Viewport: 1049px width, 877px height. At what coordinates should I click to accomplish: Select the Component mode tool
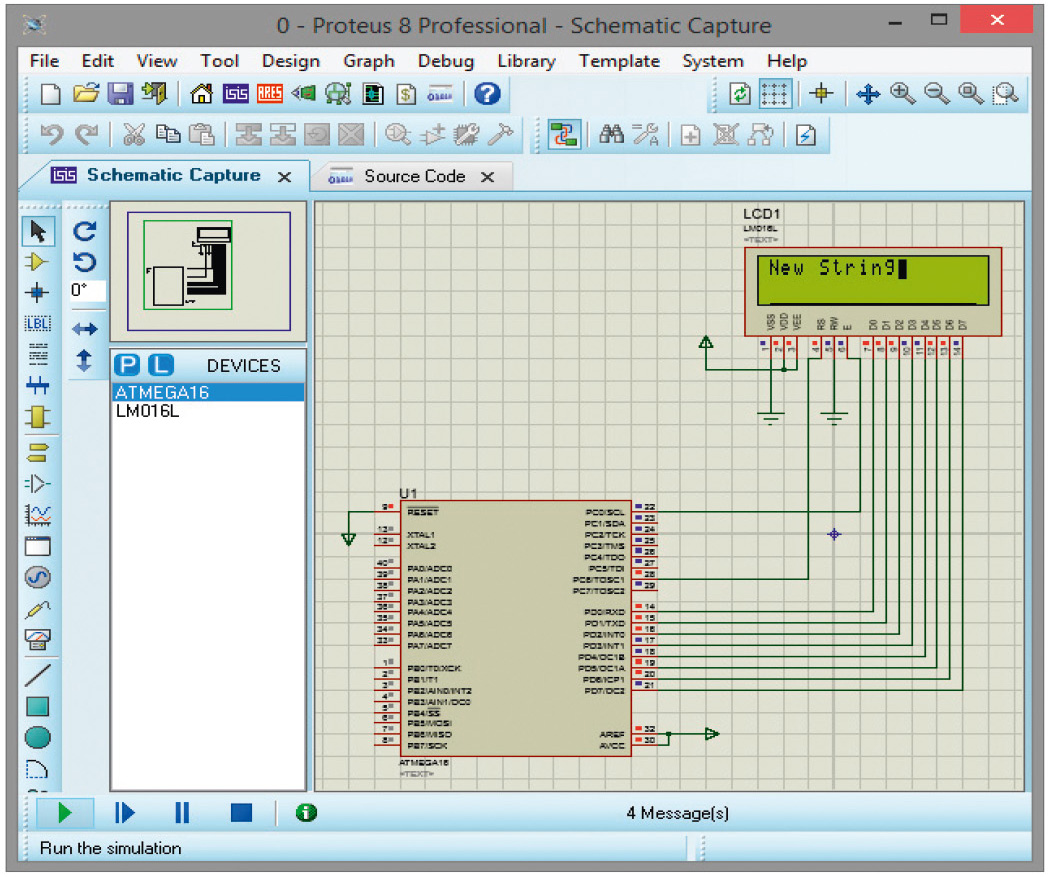click(37, 262)
